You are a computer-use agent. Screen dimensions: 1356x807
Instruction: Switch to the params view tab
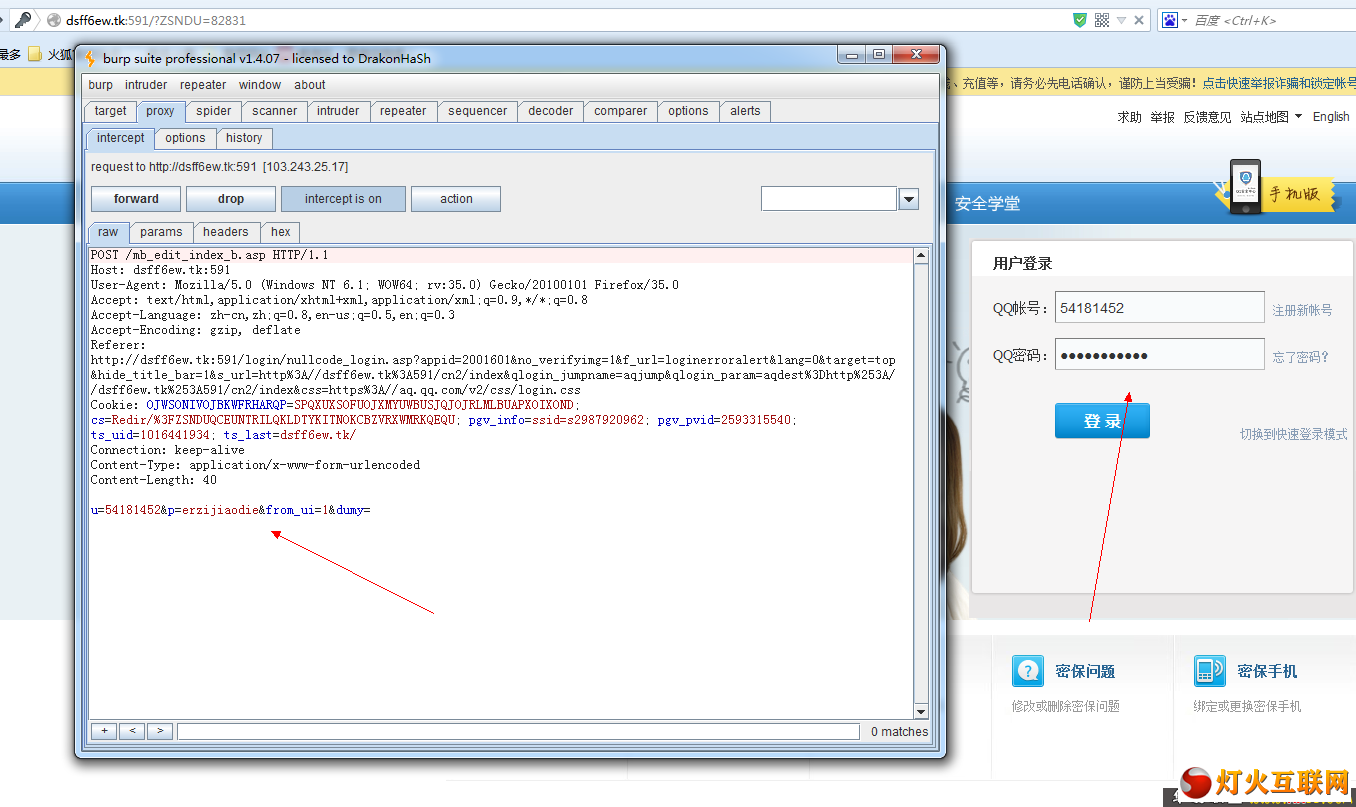pos(161,232)
